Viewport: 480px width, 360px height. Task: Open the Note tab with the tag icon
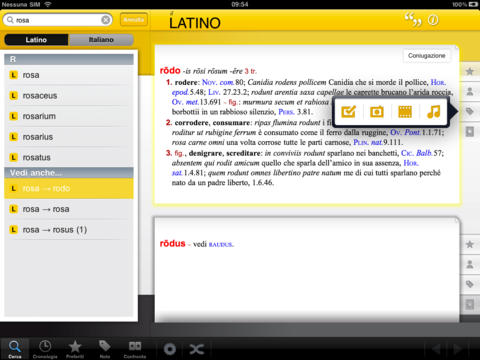point(105,349)
